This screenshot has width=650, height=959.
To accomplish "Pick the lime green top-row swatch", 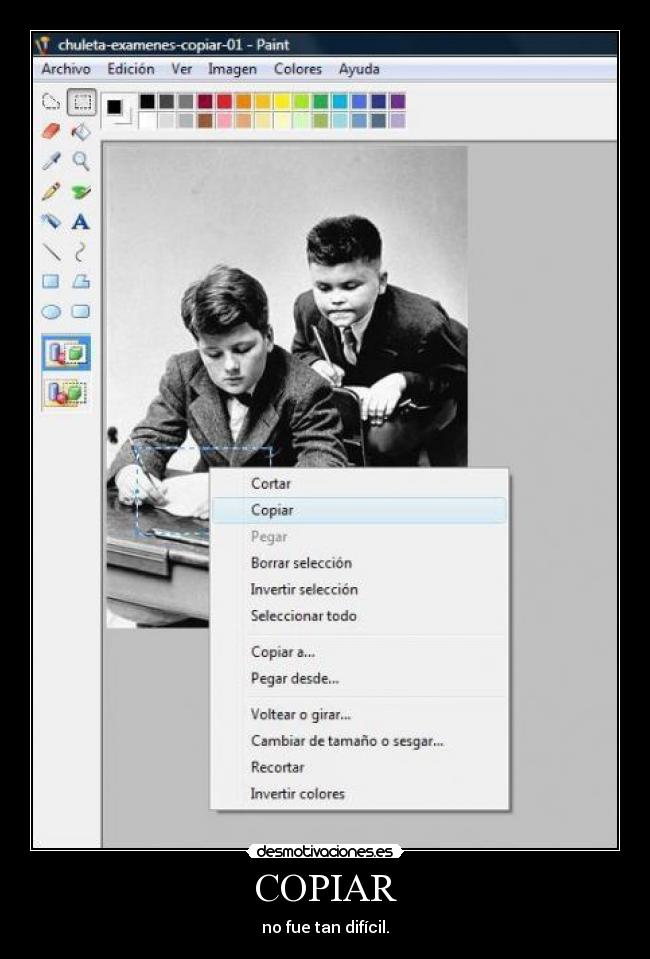I will tap(301, 101).
